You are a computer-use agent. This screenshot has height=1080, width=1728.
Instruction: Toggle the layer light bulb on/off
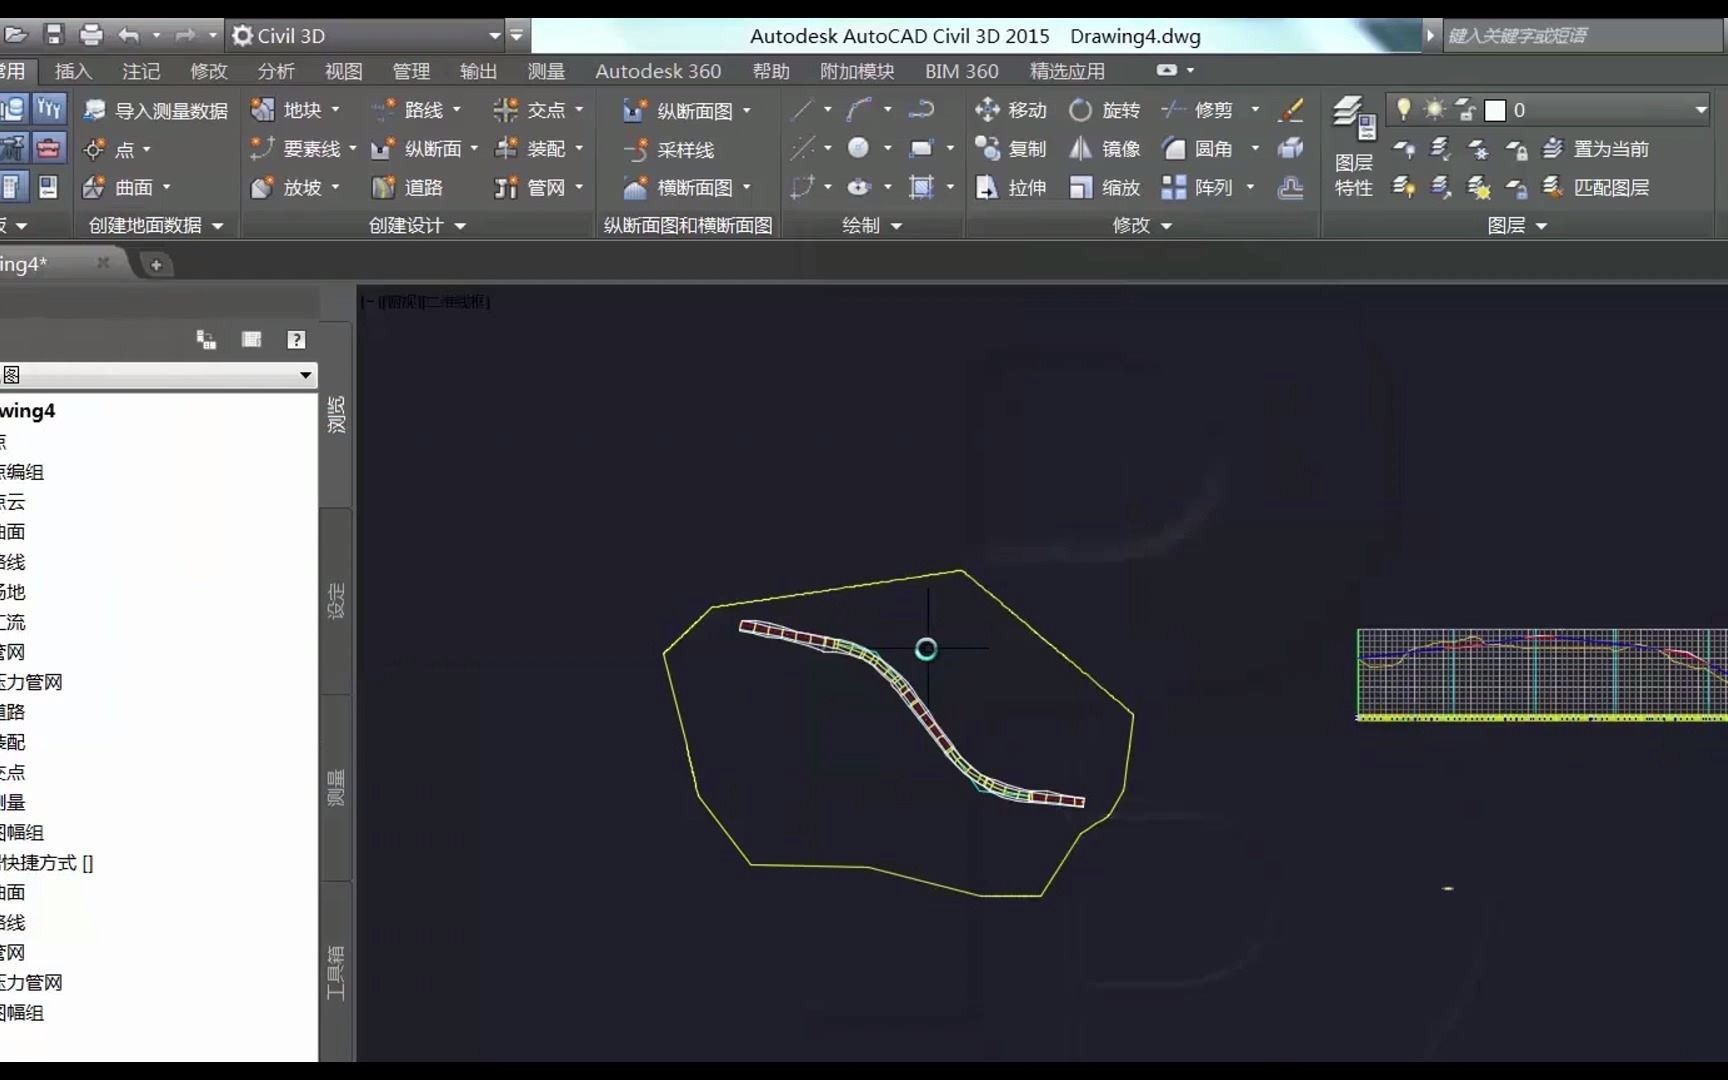(x=1404, y=110)
